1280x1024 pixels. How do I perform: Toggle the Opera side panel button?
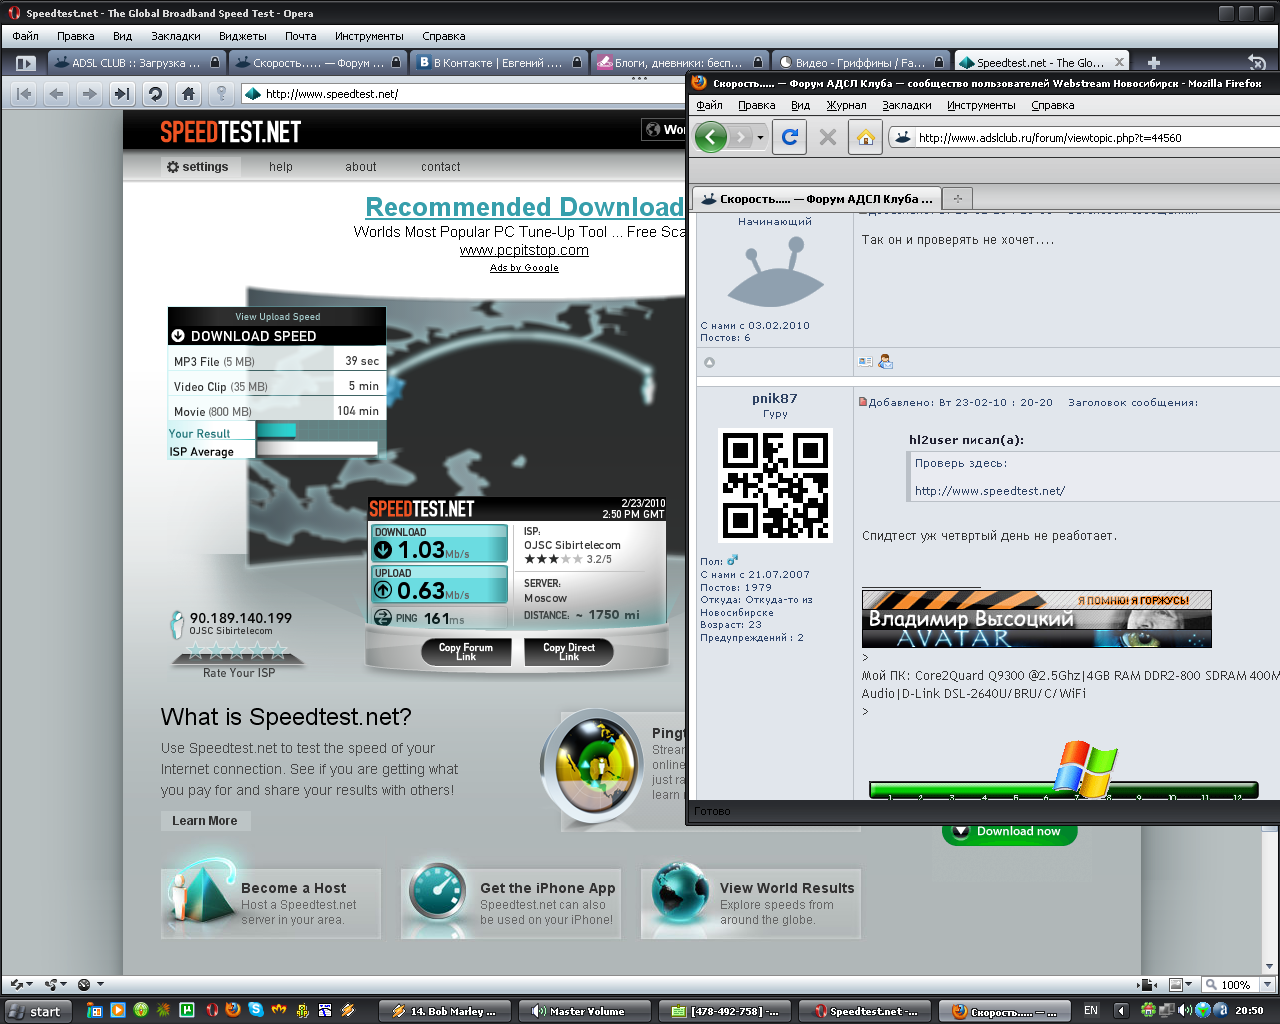pyautogui.click(x=25, y=63)
